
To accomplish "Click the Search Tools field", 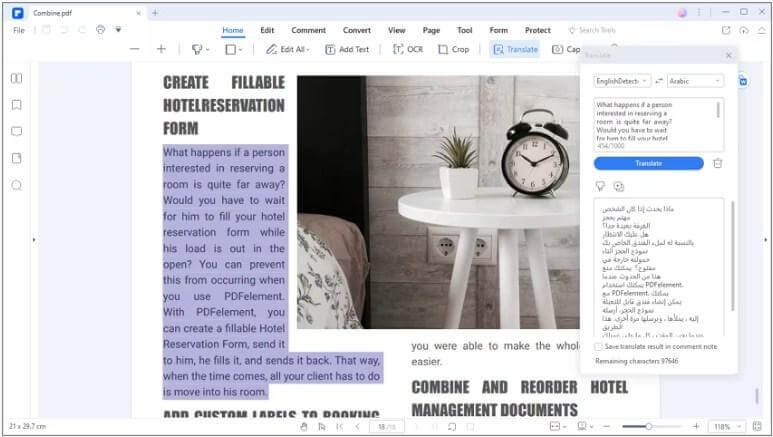I will [592, 30].
